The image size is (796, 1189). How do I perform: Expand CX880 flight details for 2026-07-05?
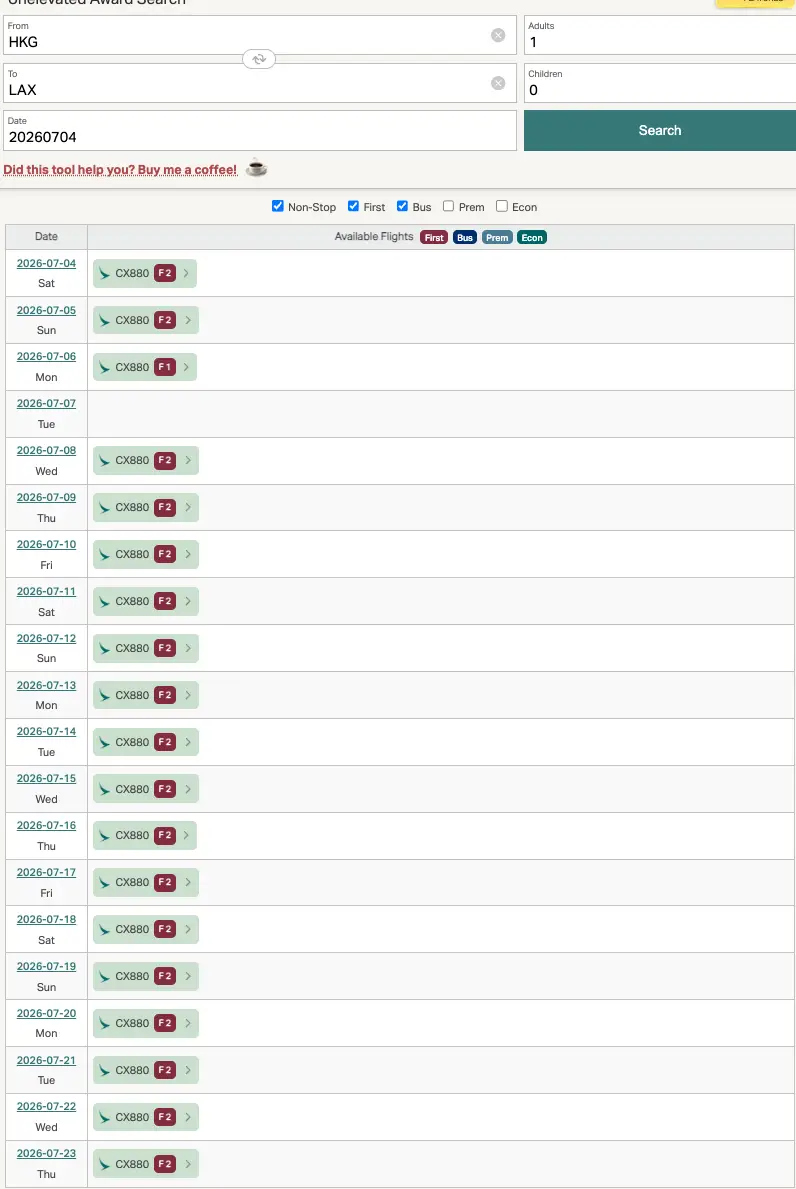tap(186, 320)
